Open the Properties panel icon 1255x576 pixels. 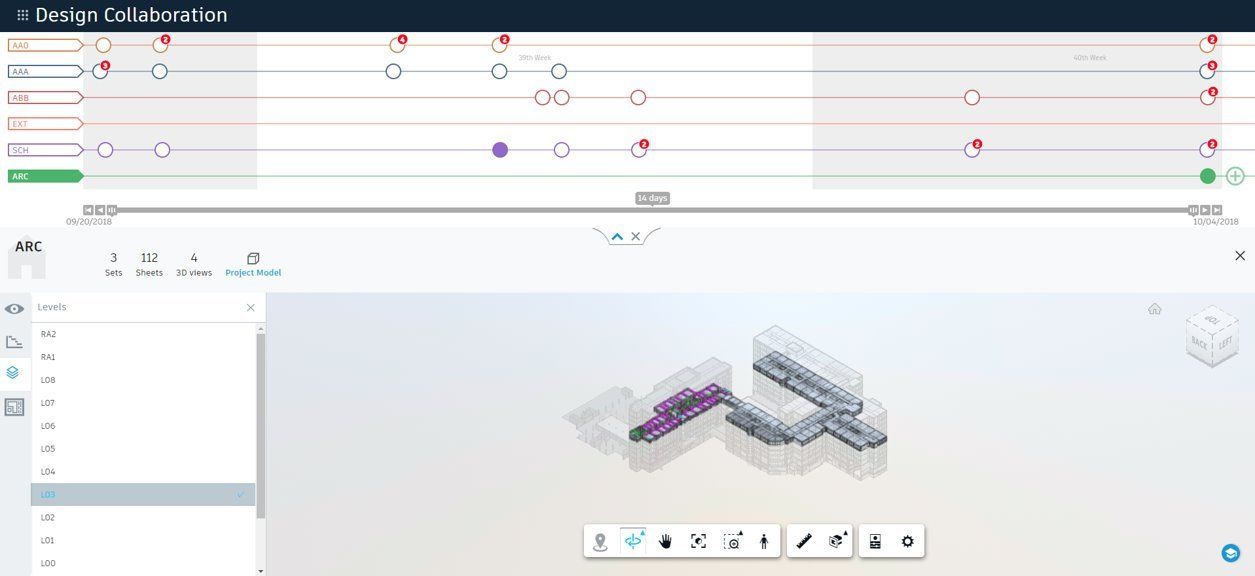[875, 541]
